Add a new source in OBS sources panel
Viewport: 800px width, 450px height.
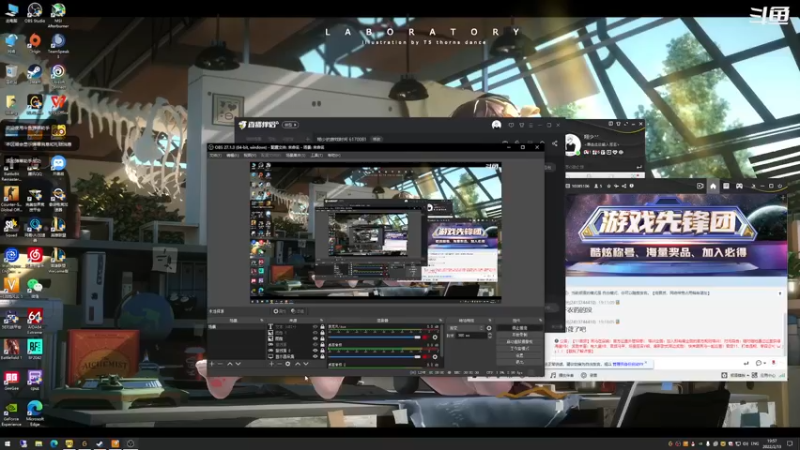pyautogui.click(x=271, y=364)
